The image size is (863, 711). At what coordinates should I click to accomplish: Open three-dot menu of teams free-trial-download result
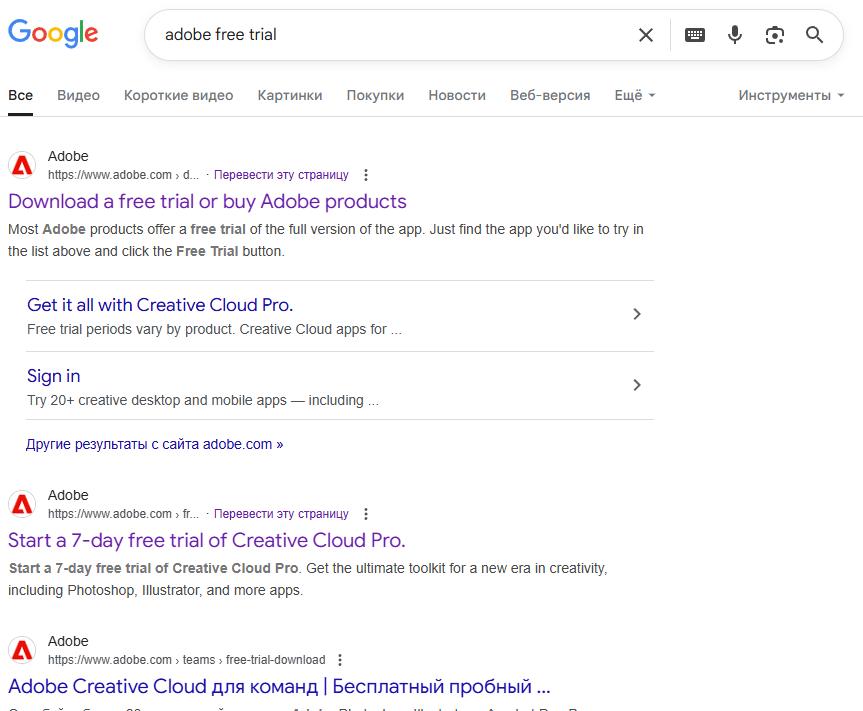pos(340,660)
